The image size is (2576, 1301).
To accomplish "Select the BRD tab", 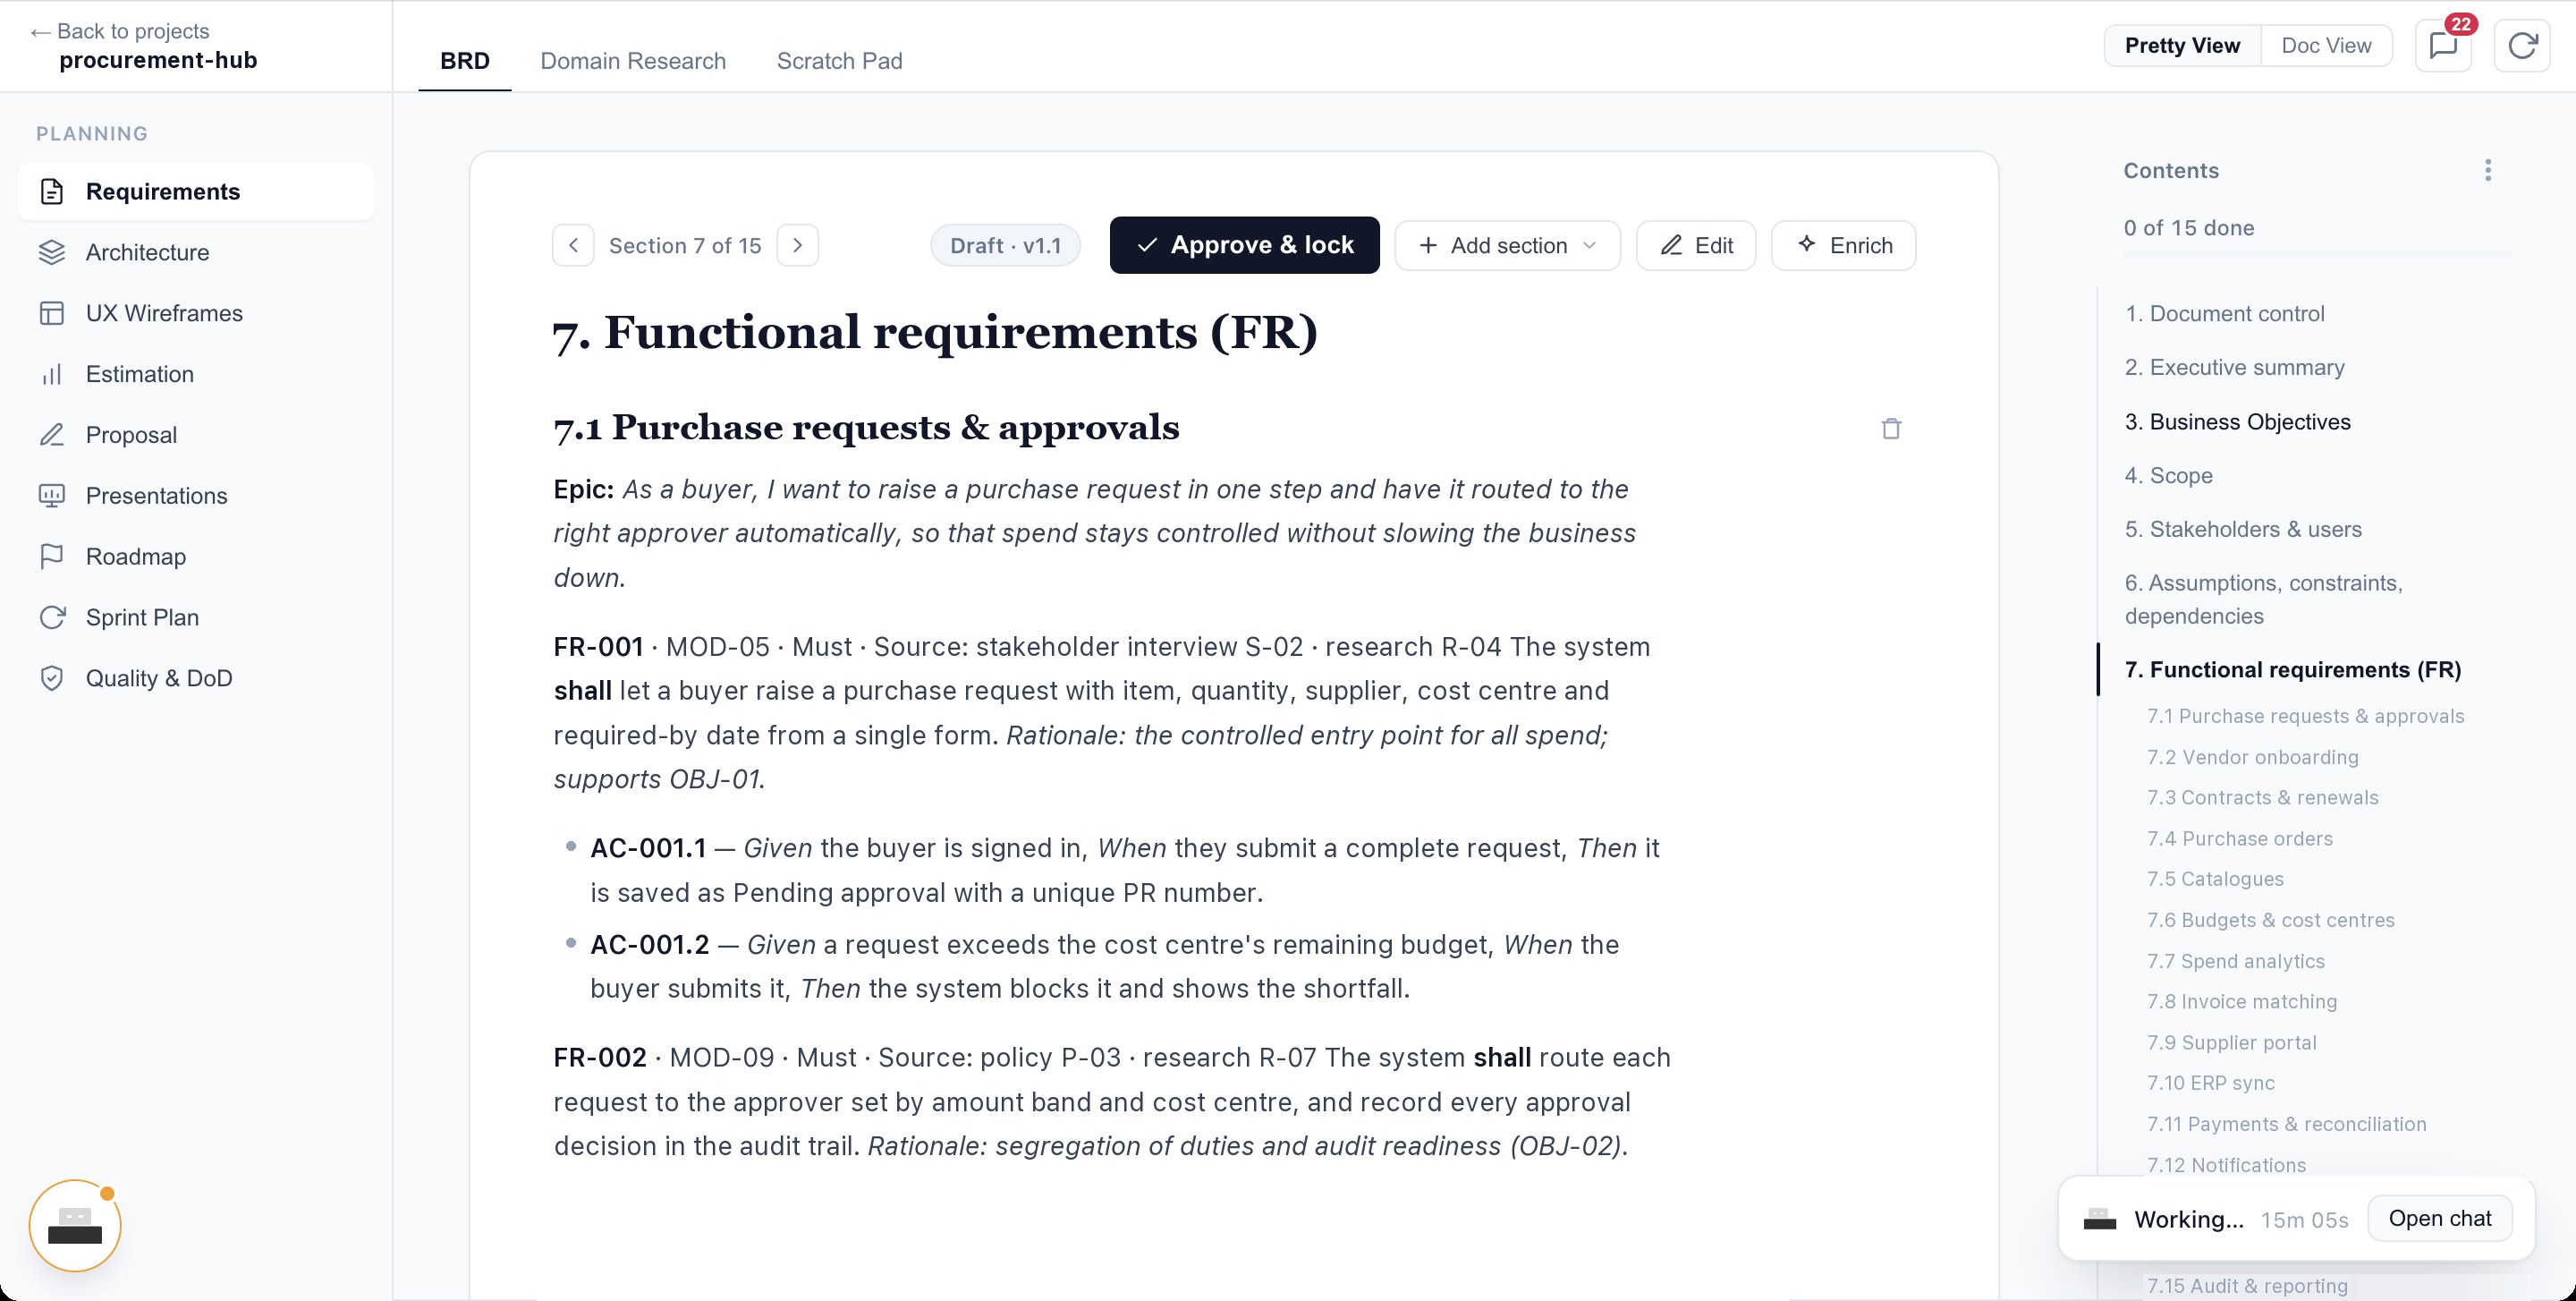I will [x=465, y=61].
